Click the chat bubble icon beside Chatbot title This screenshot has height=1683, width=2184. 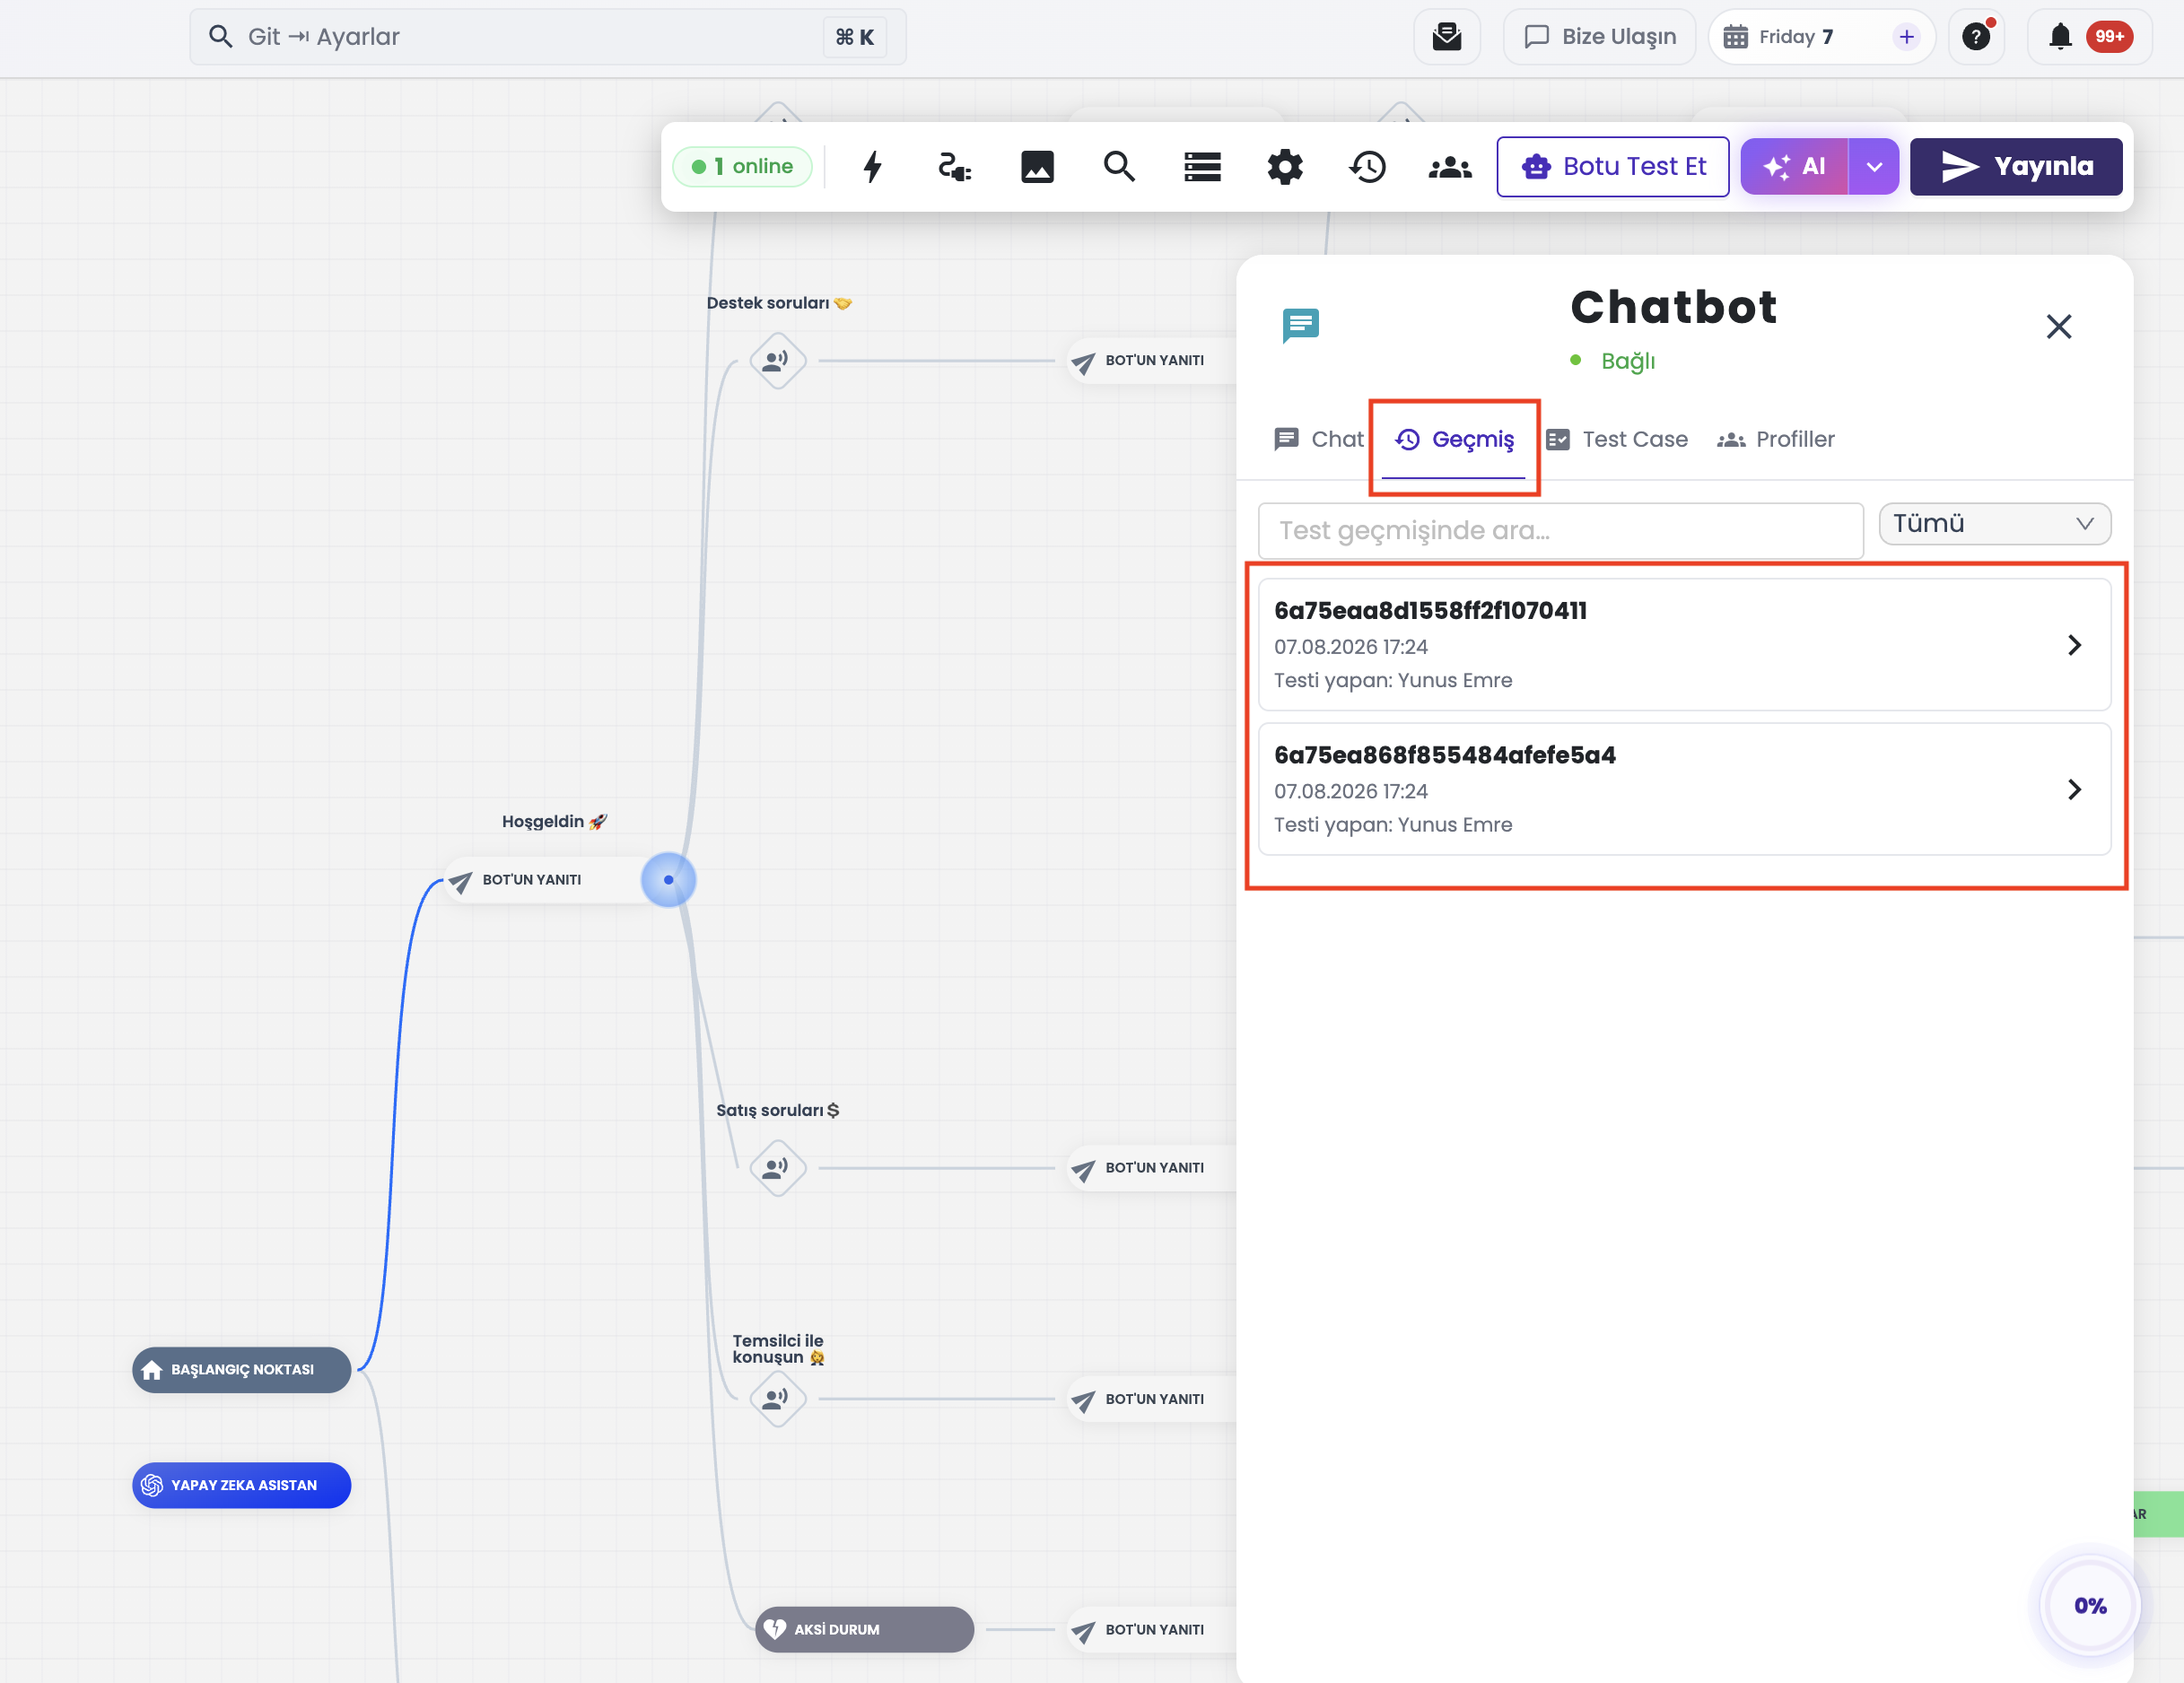(1300, 325)
